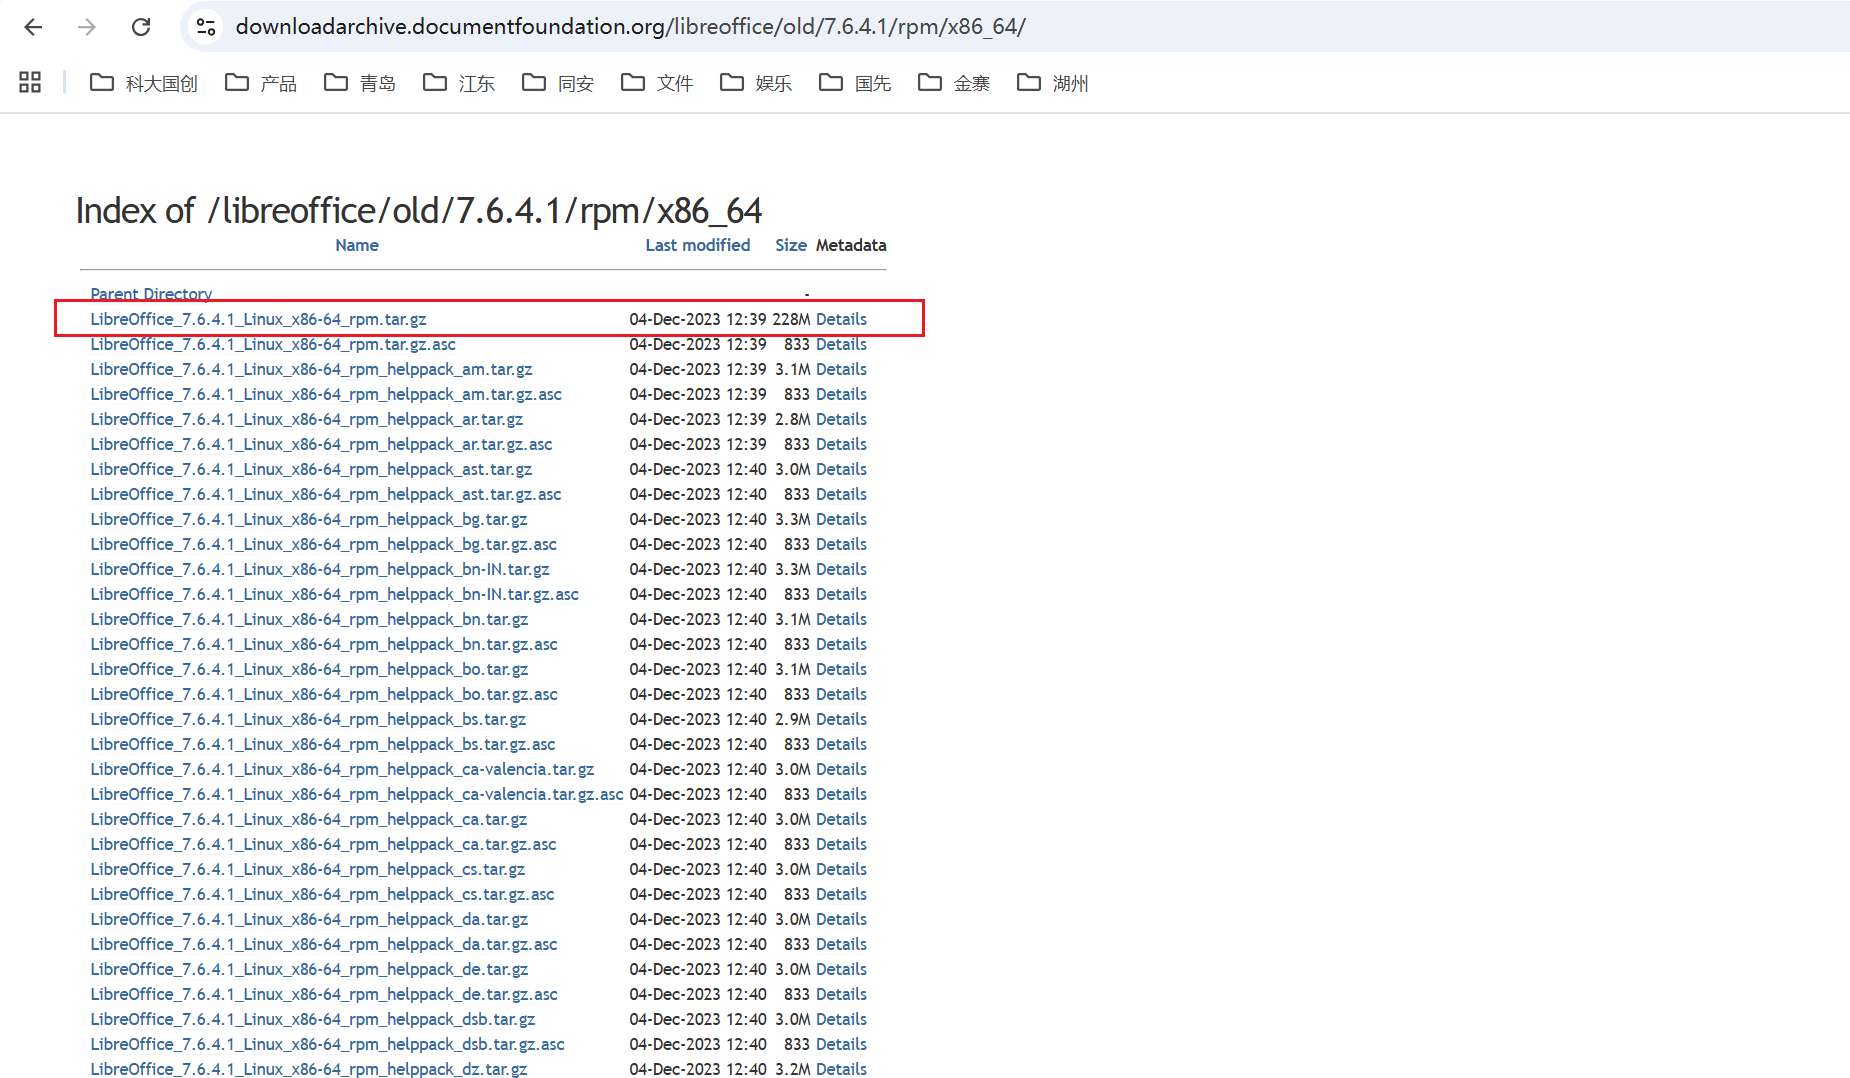The height and width of the screenshot is (1078, 1850).
Task: Download helppack_da.tar.gz
Action: click(x=309, y=919)
